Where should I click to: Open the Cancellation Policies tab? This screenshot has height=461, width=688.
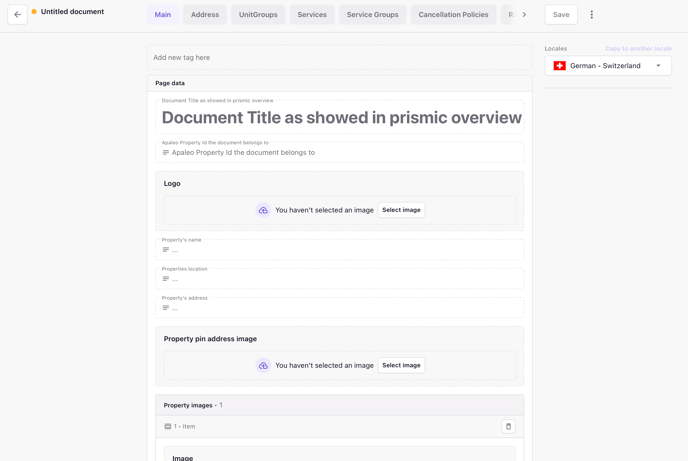point(453,14)
